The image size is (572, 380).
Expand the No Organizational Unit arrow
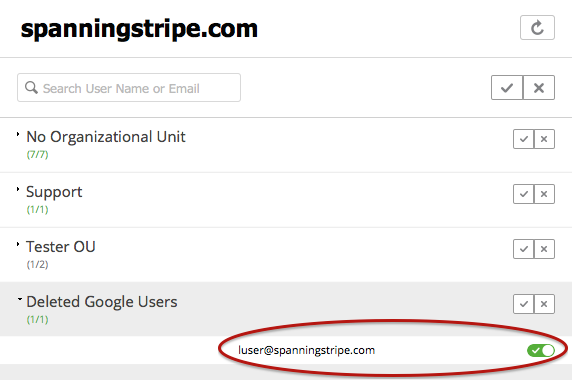(18, 134)
